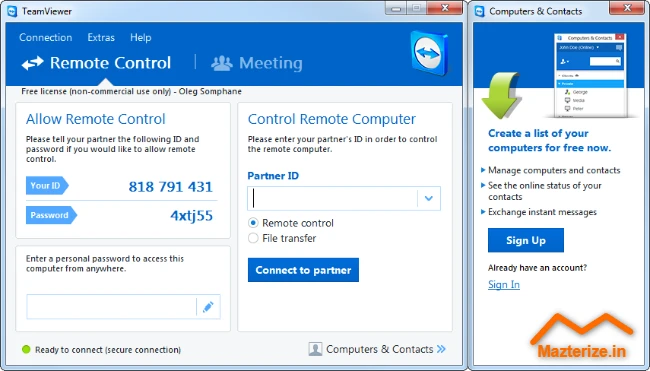
Task: Click the person icon beside Computers & Contacts
Action: pos(315,349)
